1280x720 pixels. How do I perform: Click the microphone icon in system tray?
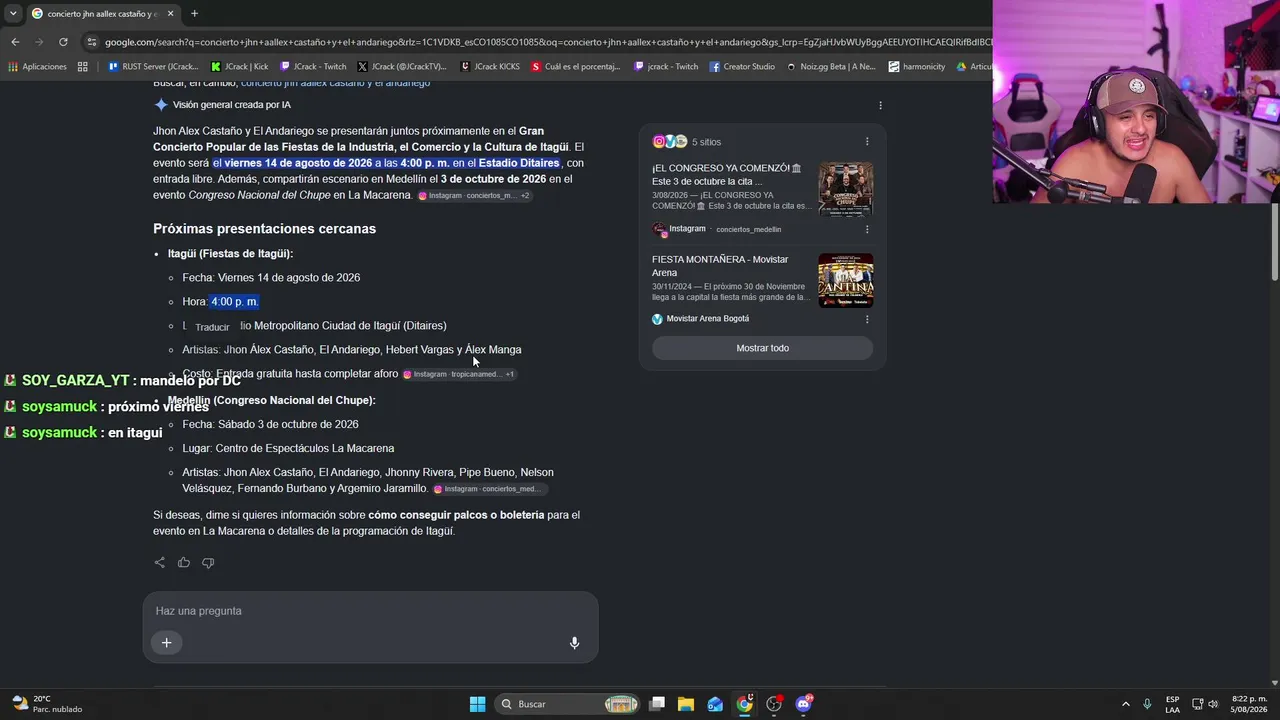click(x=1147, y=704)
